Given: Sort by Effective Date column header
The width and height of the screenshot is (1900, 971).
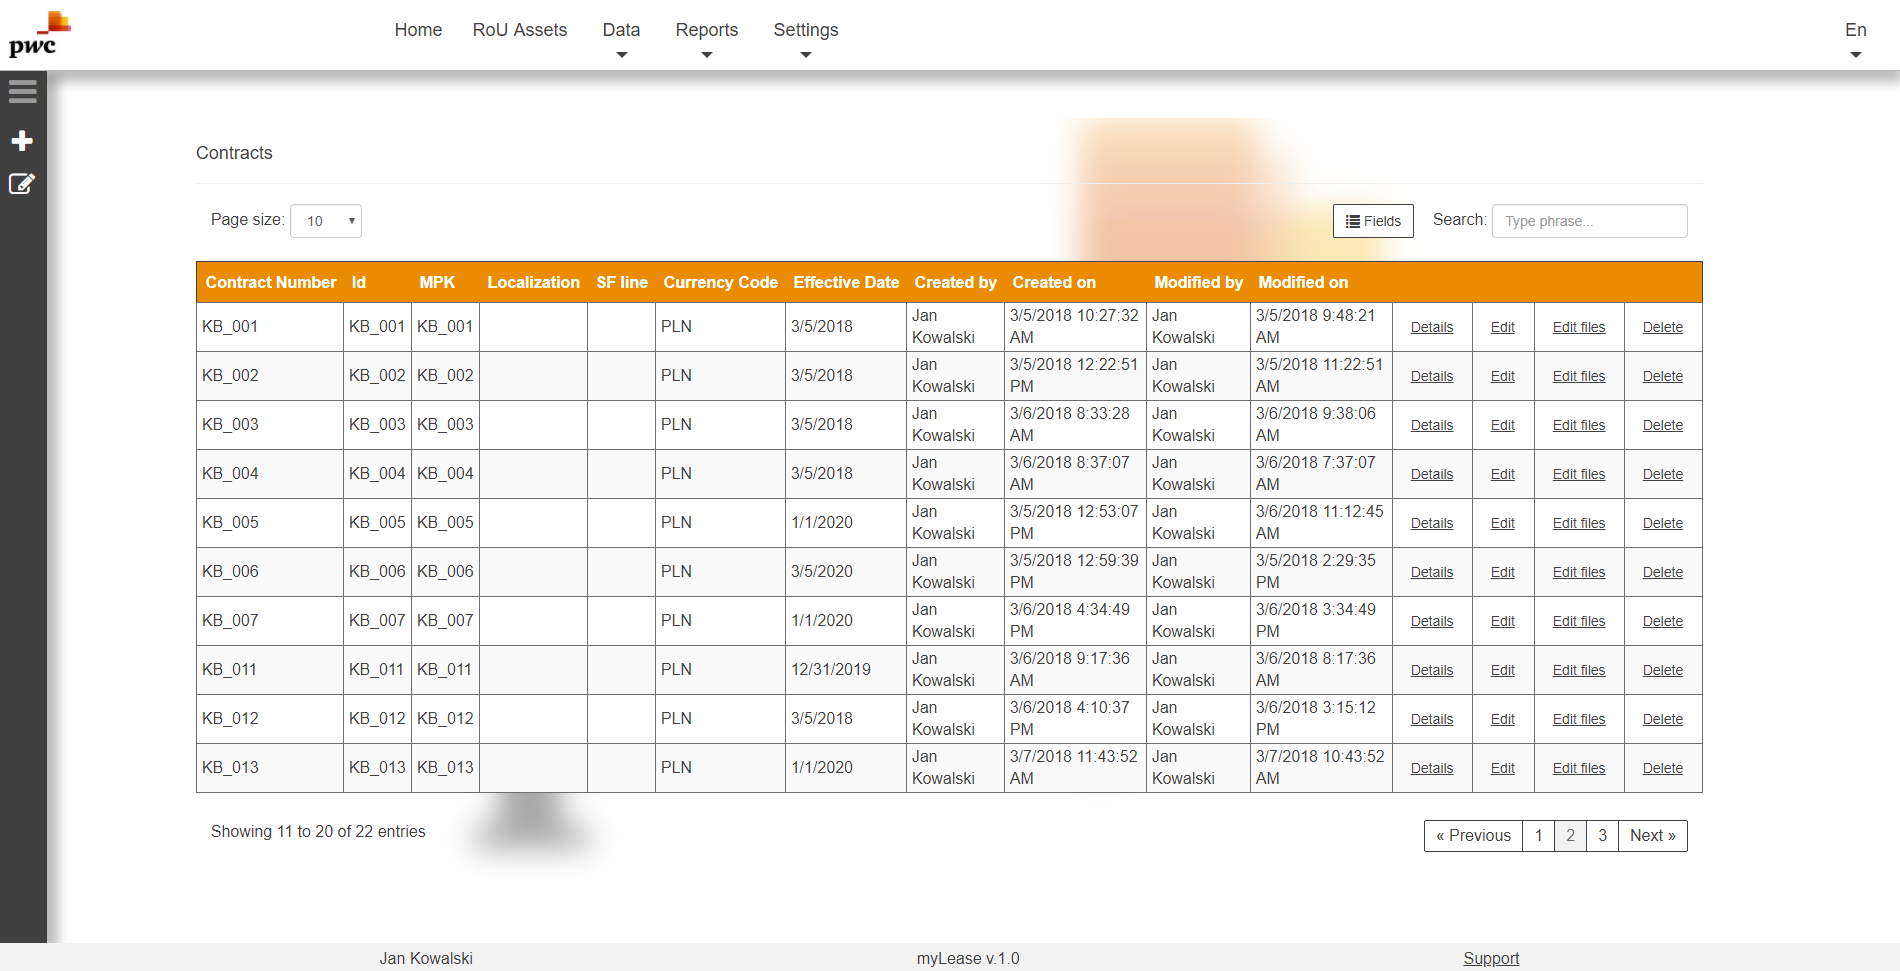Looking at the screenshot, I should tap(845, 282).
